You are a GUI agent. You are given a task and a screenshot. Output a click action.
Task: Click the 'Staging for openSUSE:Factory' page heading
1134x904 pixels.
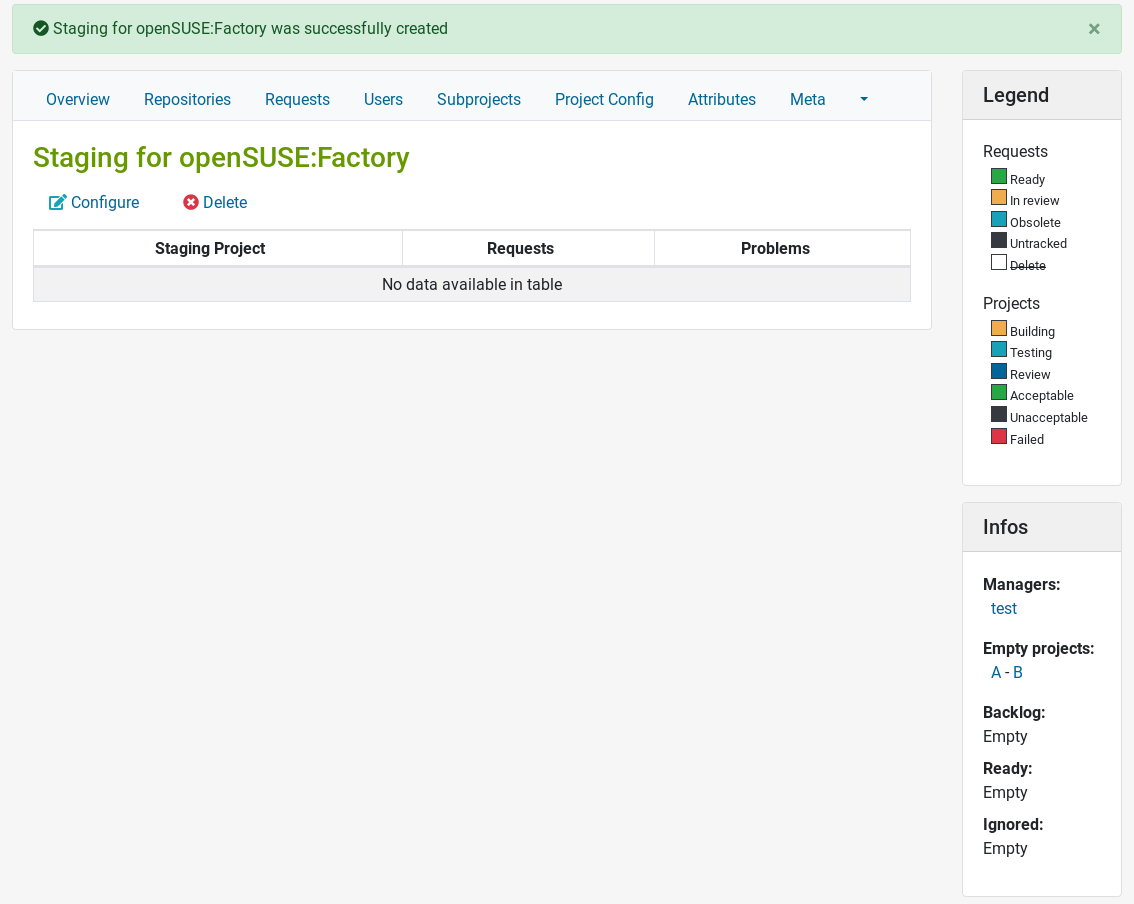pyautogui.click(x=221, y=158)
